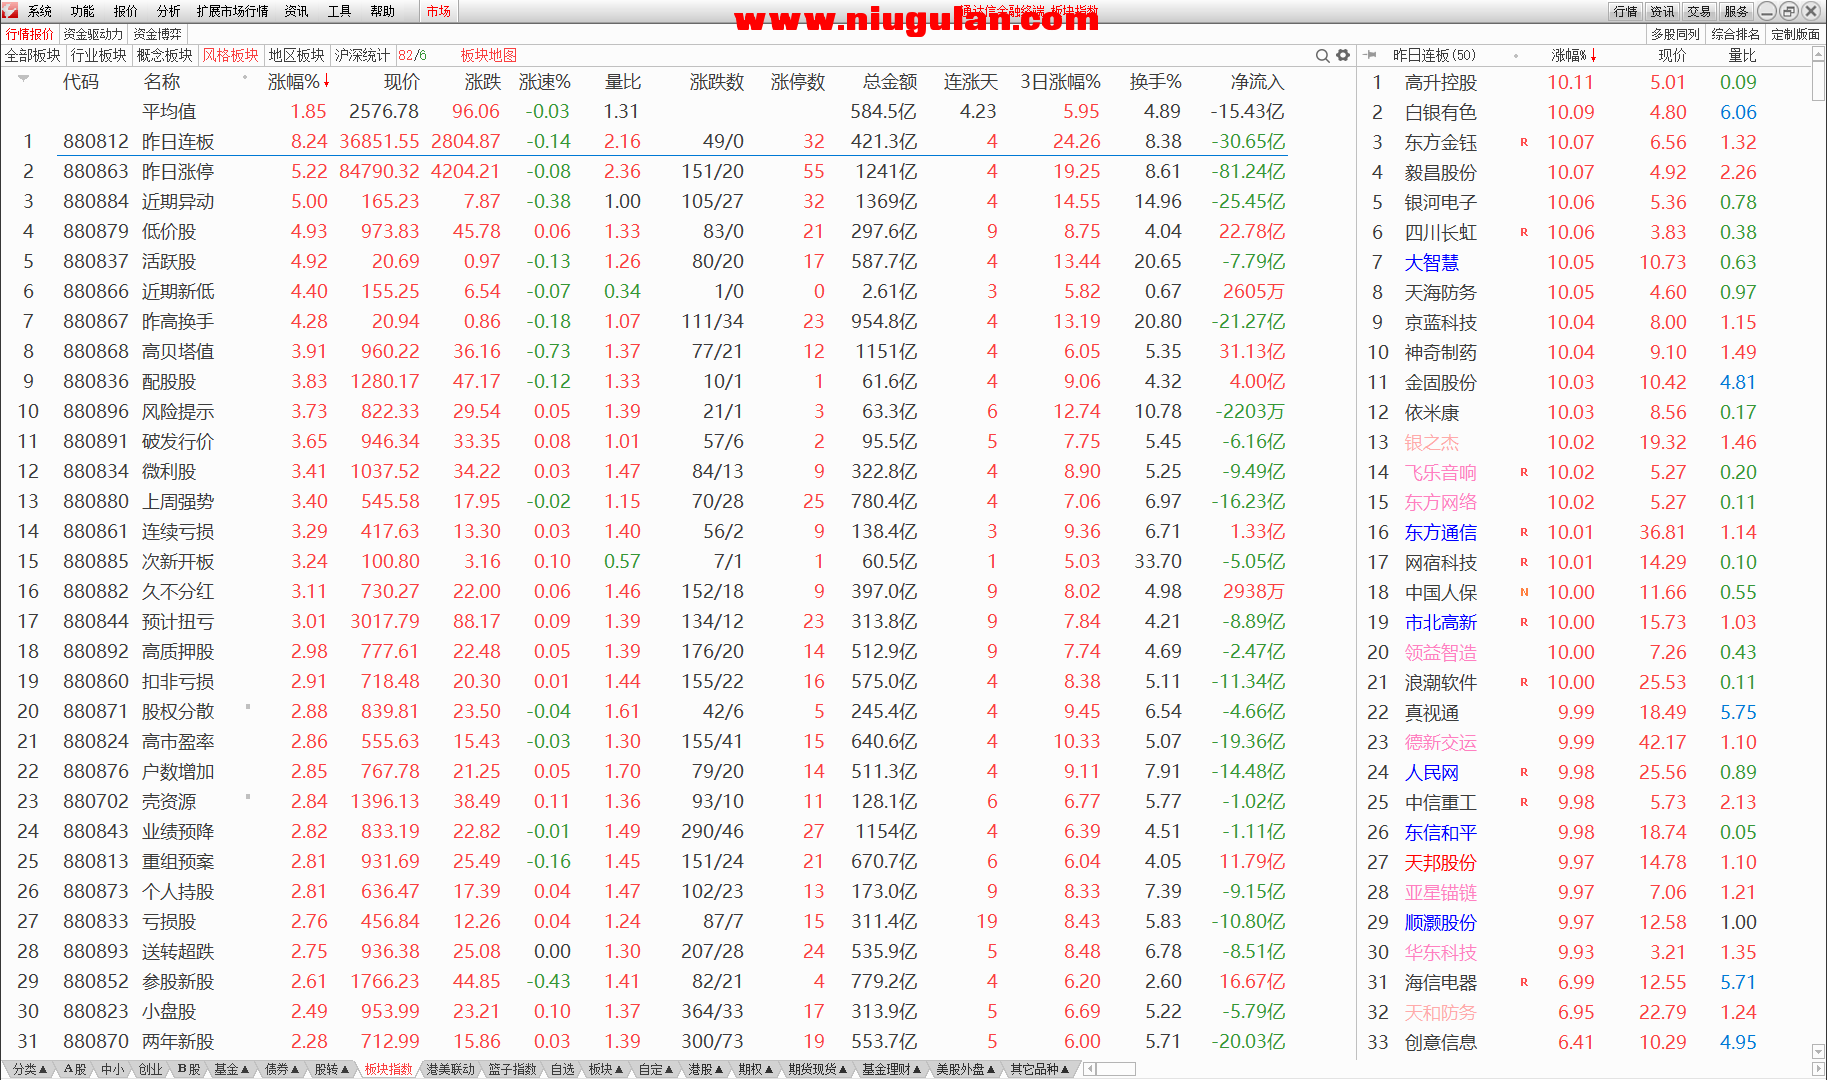Select the 行业板块 tab

click(x=99, y=55)
